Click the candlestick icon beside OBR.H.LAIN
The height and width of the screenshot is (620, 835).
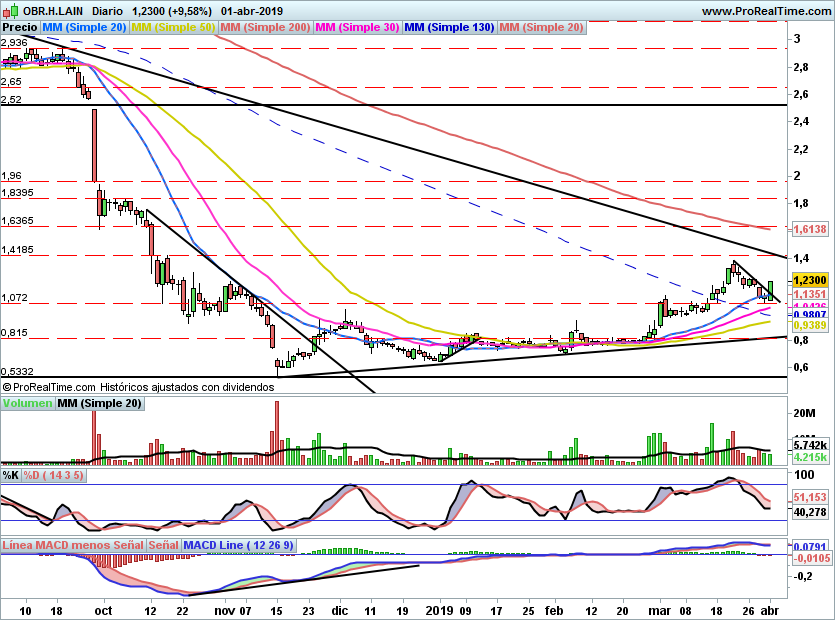(10, 10)
